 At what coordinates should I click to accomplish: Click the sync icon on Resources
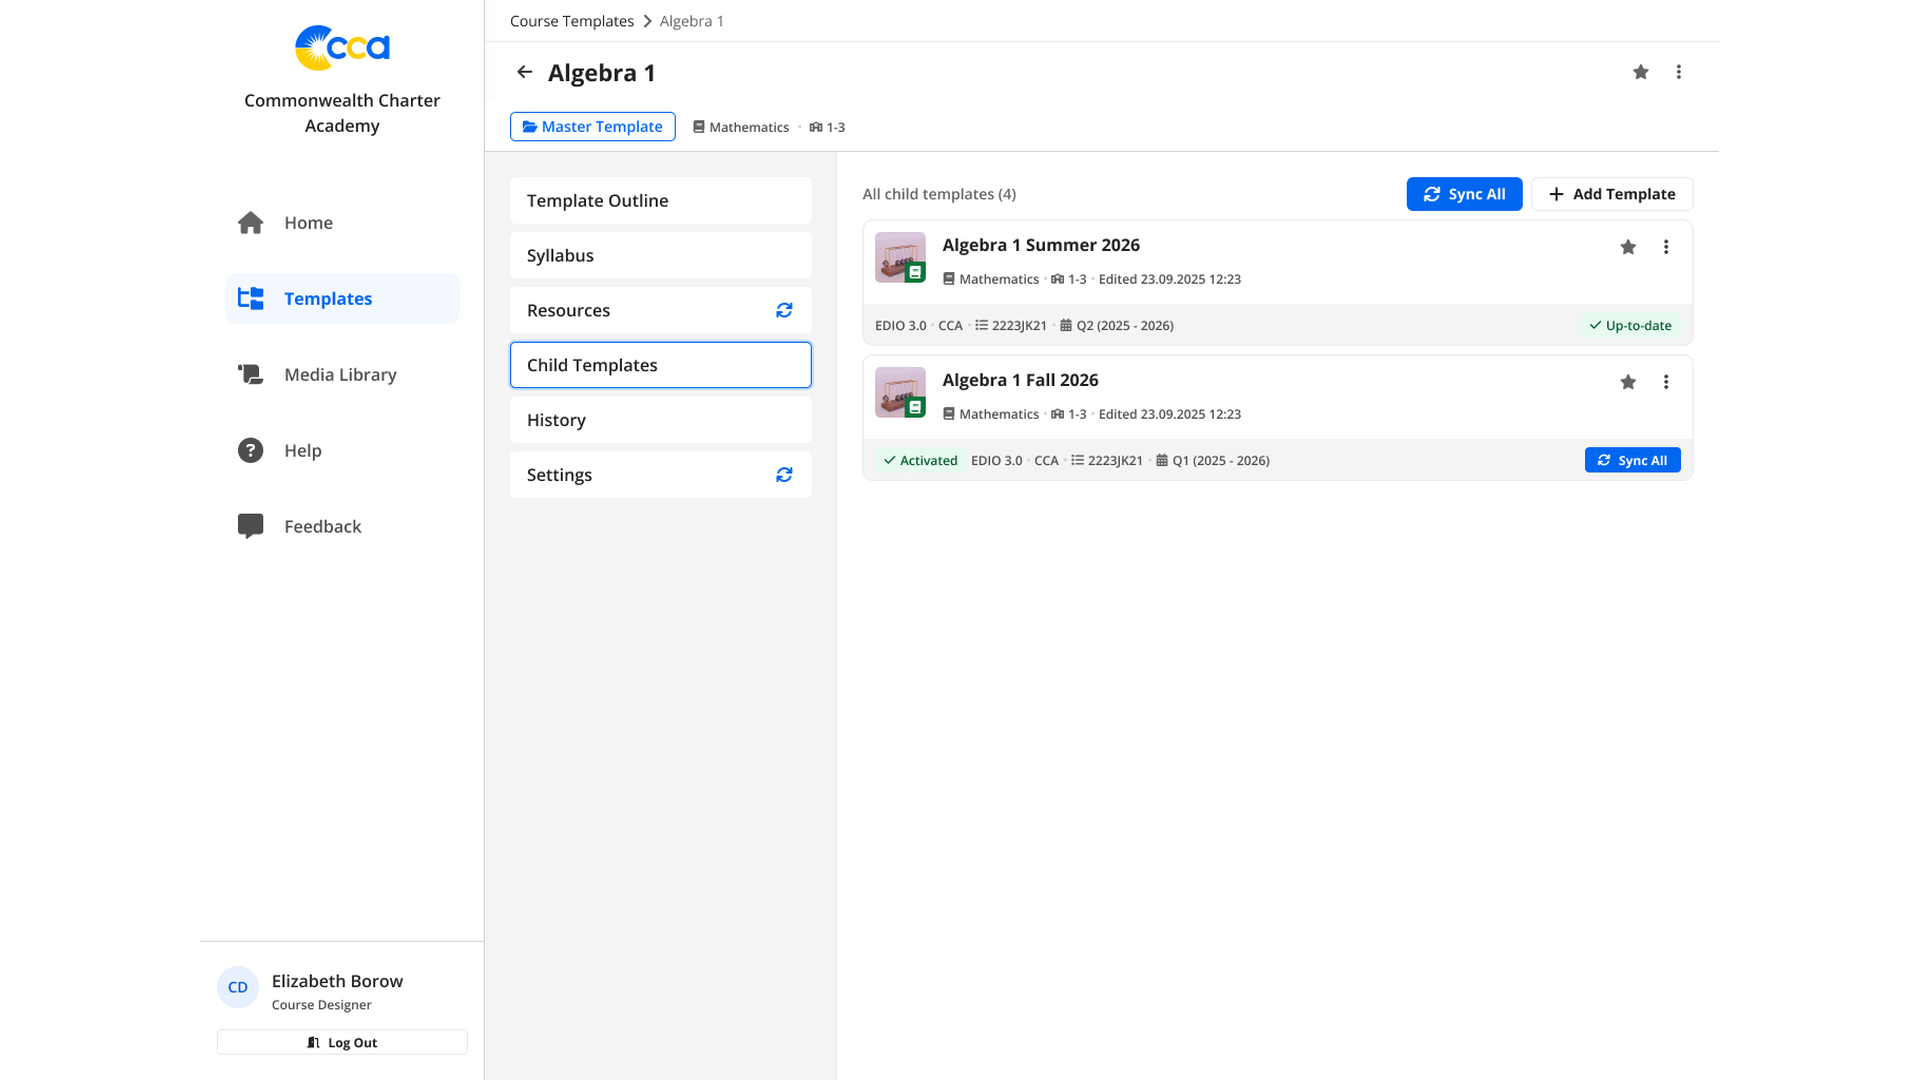pyautogui.click(x=784, y=311)
